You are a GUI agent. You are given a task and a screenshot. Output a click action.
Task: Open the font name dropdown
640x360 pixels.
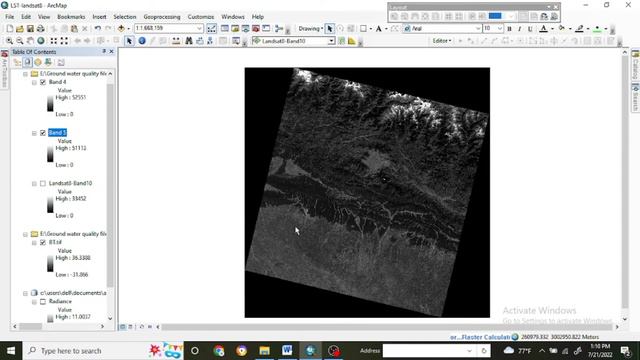point(478,29)
